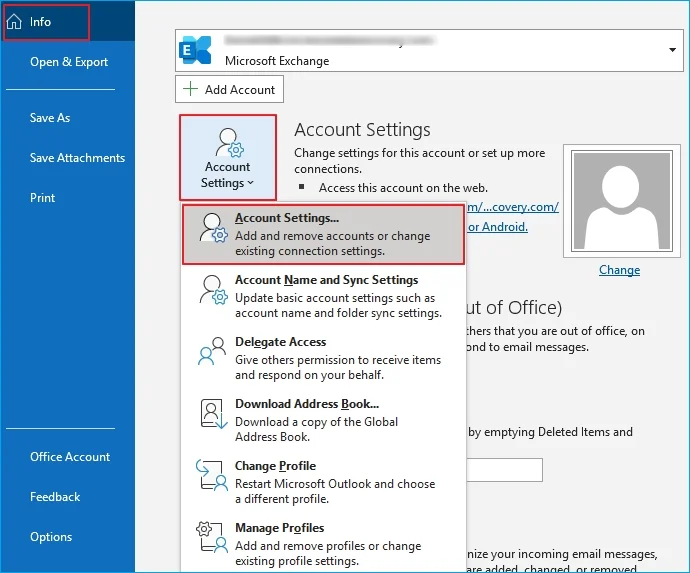690x573 pixels.
Task: Click the Account Settings menu item icon
Action: pos(213,227)
